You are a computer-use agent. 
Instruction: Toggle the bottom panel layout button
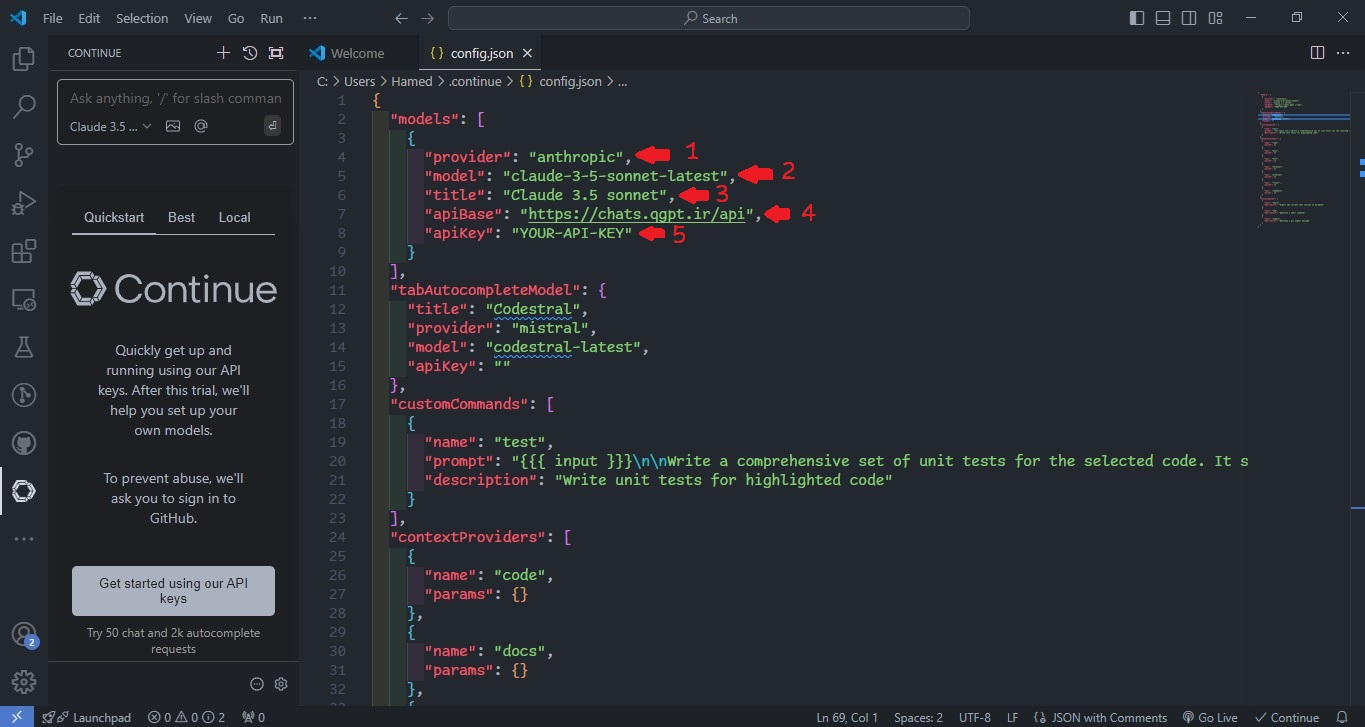click(x=1163, y=18)
